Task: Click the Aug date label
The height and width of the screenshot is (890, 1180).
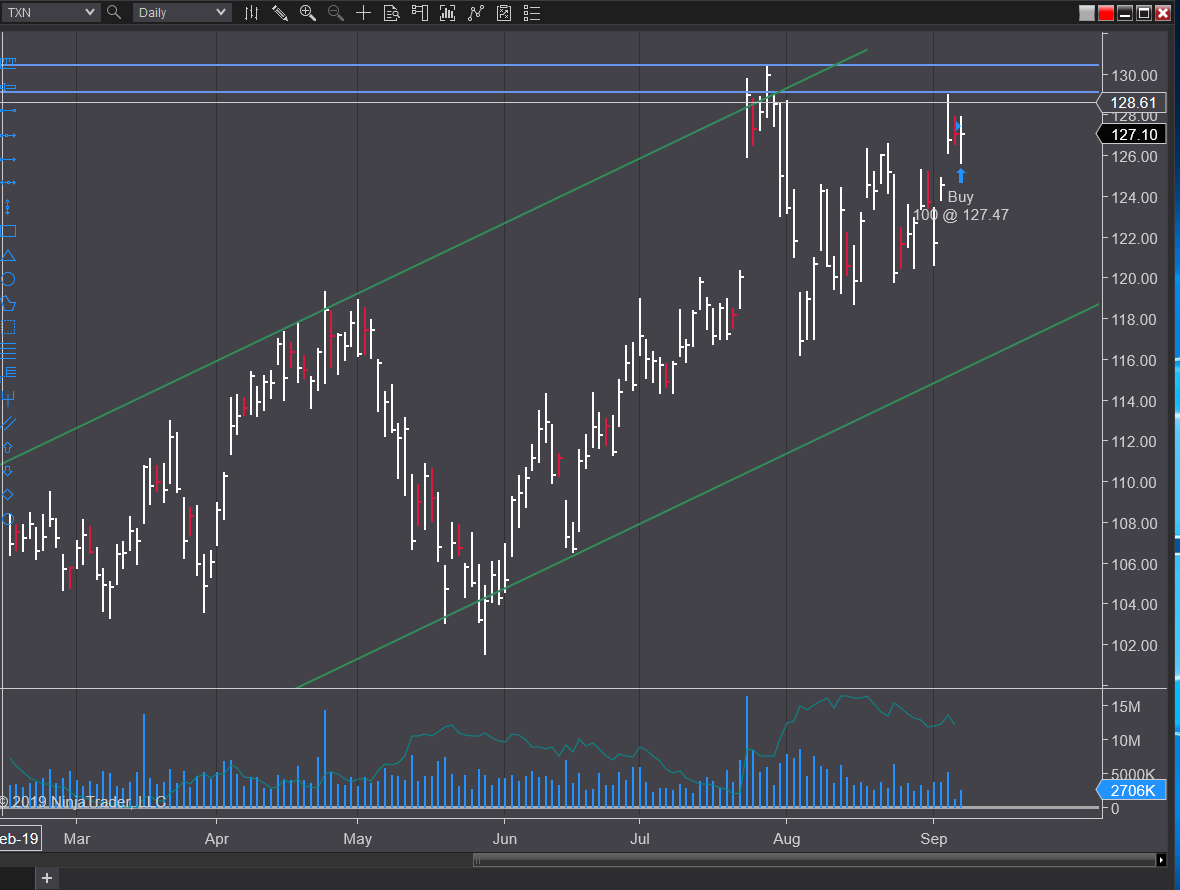Action: (x=786, y=838)
